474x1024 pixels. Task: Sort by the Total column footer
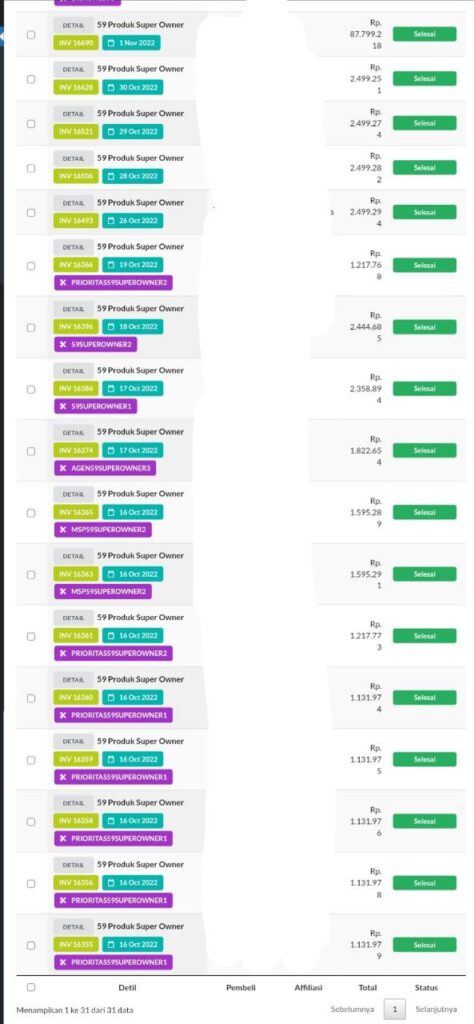[x=368, y=988]
